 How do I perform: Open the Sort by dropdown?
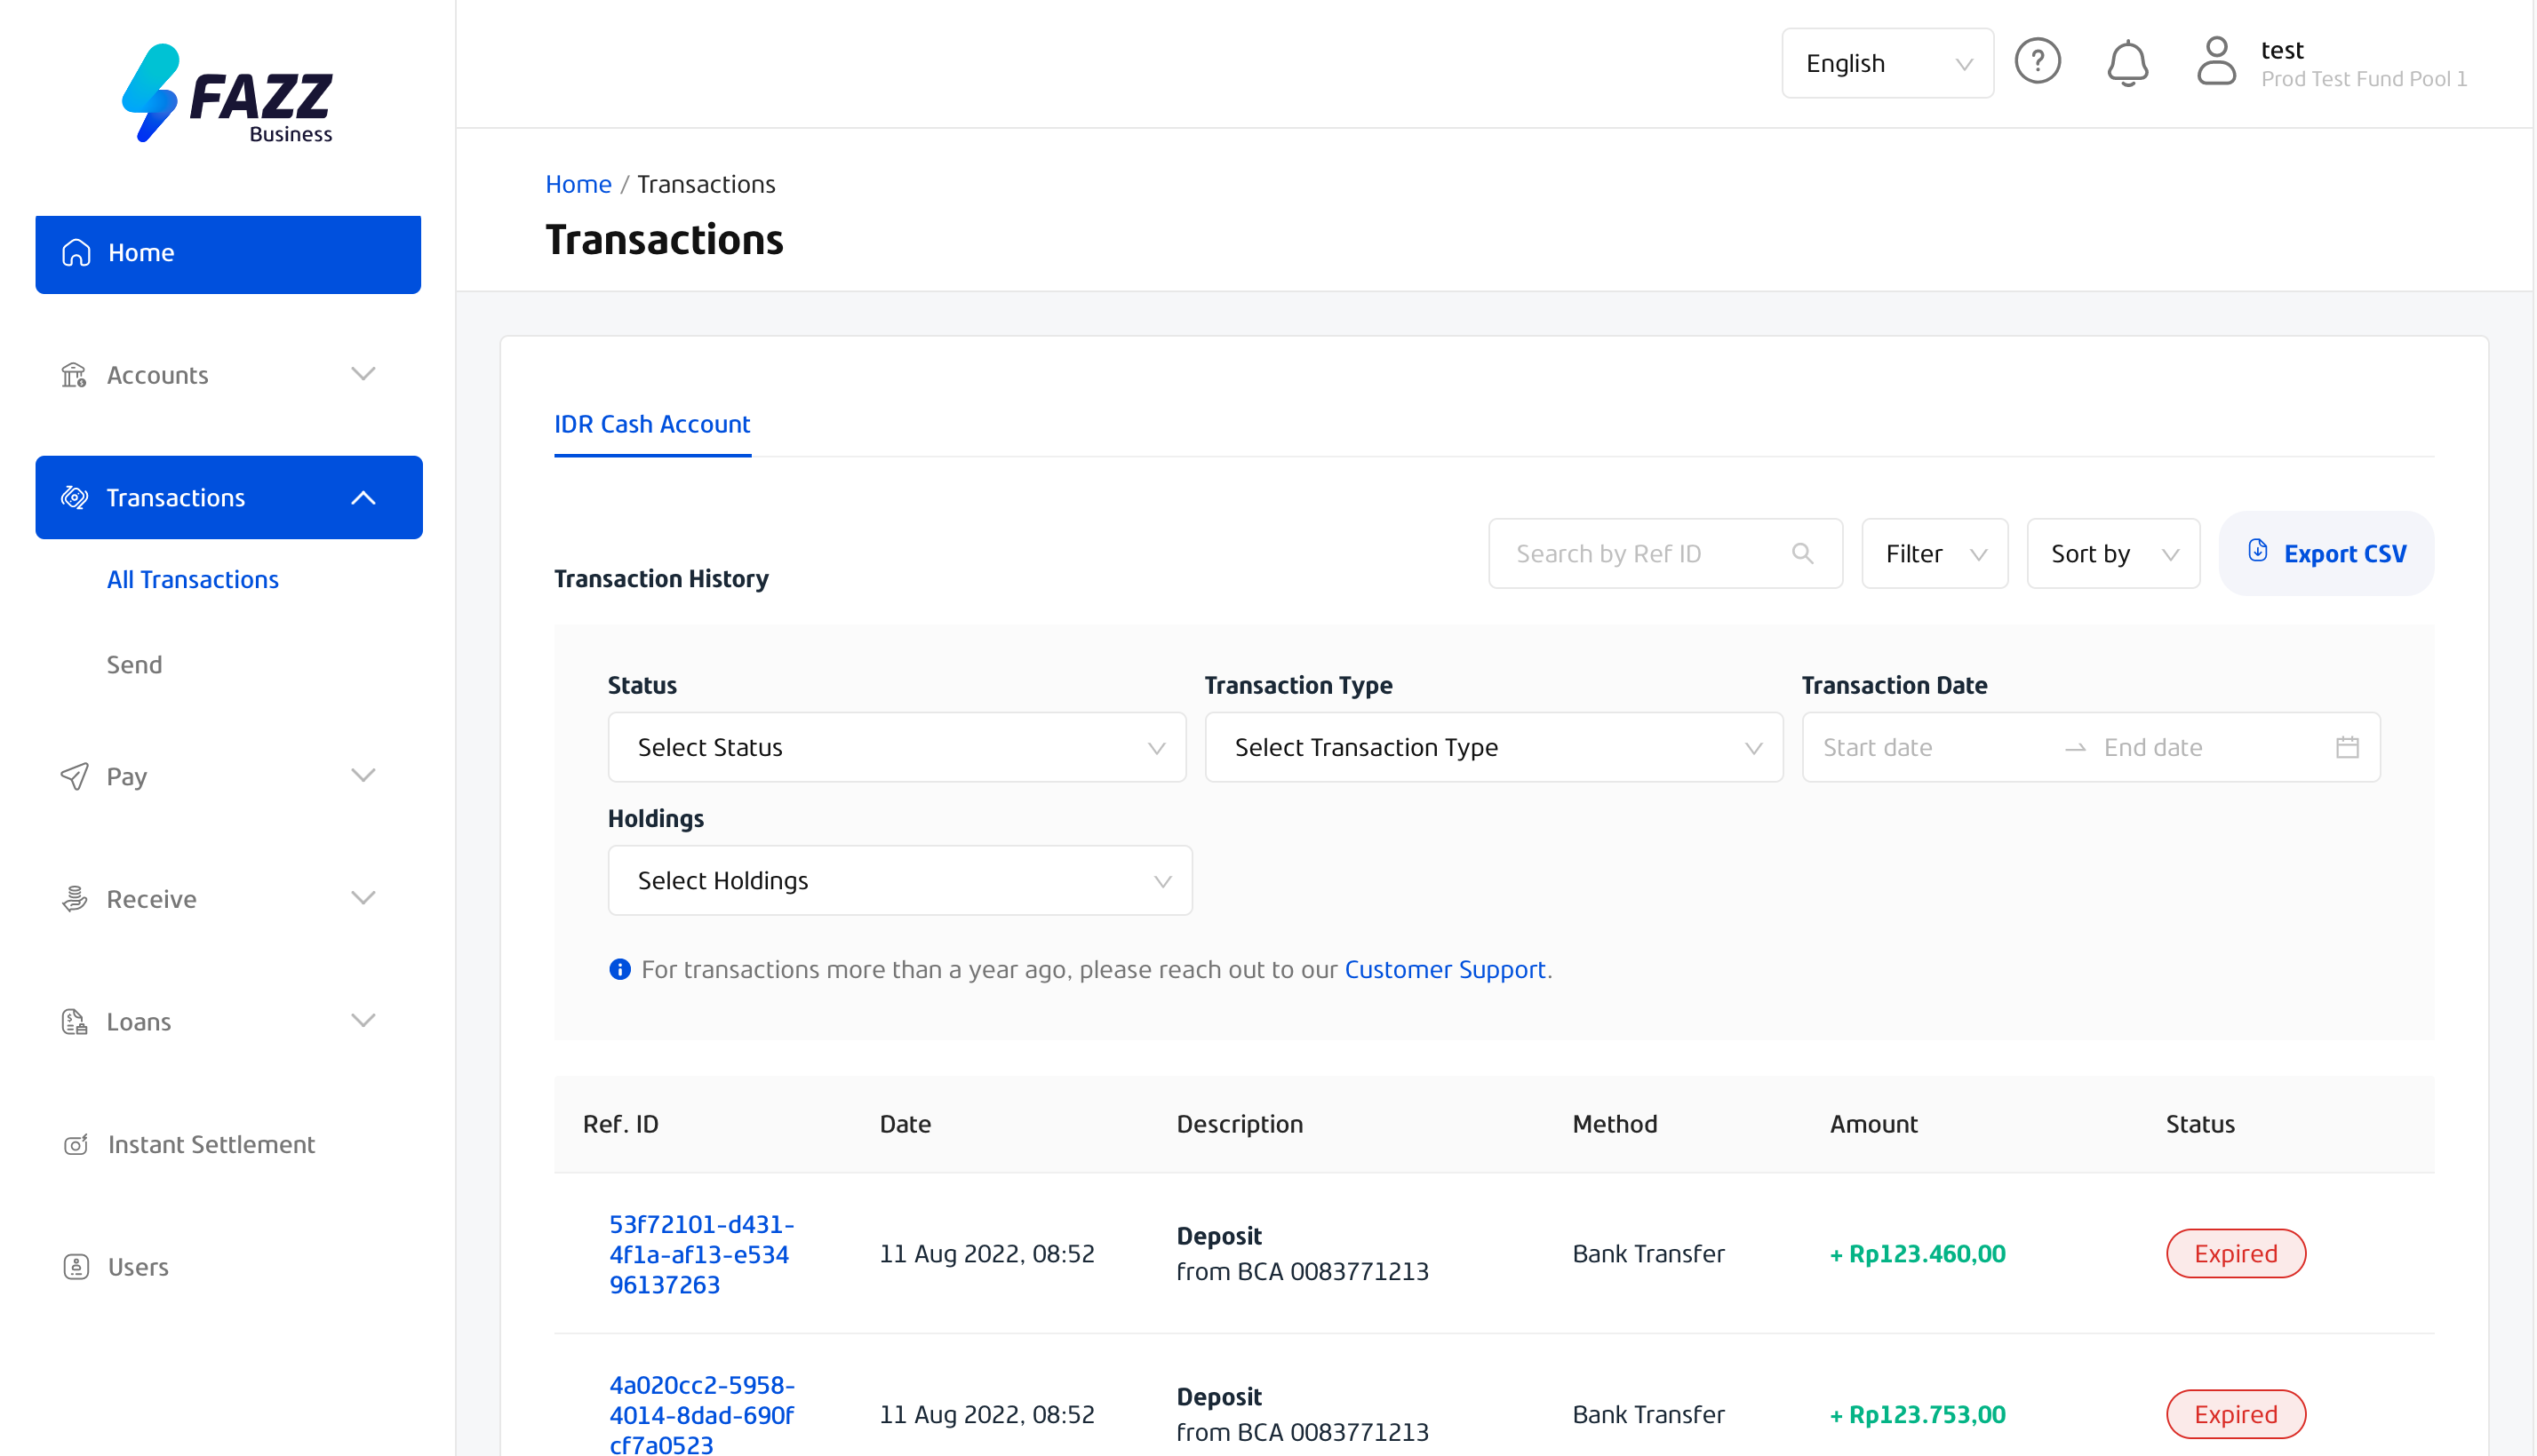click(2112, 553)
